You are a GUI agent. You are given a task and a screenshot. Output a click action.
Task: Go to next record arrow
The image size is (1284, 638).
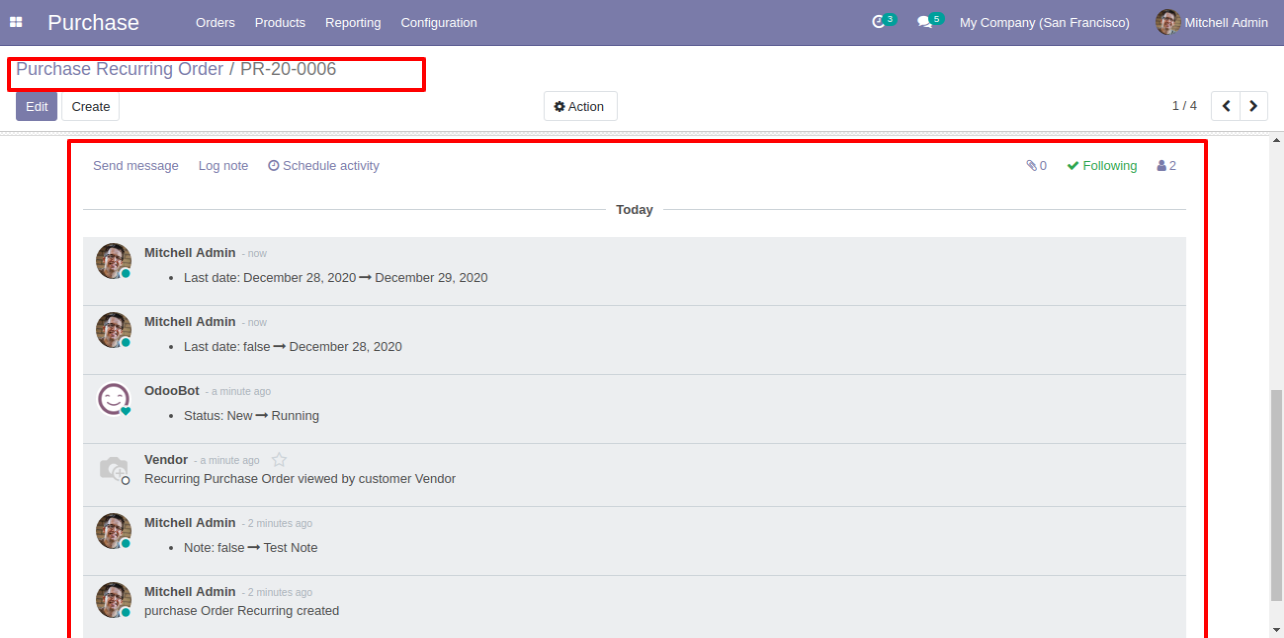coord(1254,106)
